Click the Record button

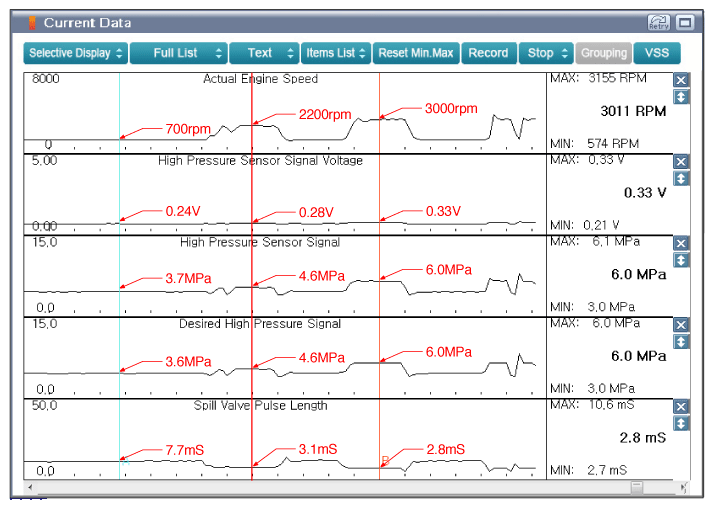pos(489,53)
